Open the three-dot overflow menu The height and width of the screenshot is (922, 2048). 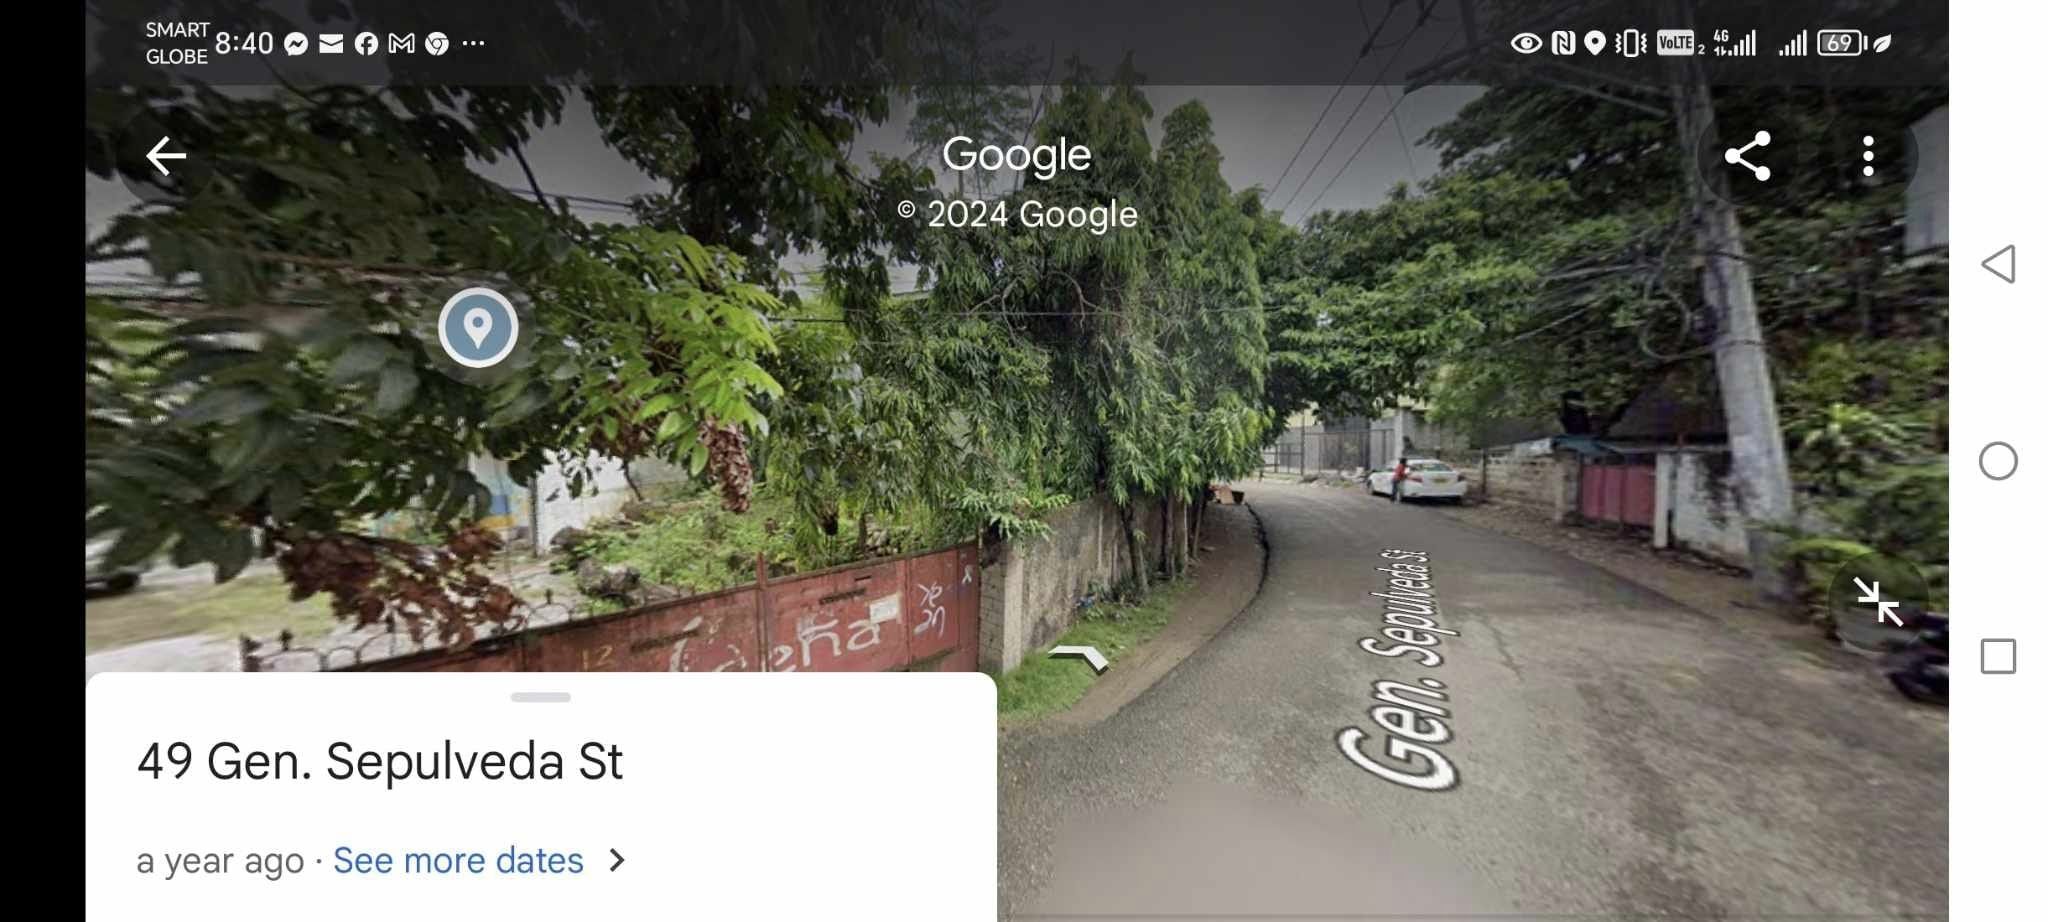[x=1868, y=157]
